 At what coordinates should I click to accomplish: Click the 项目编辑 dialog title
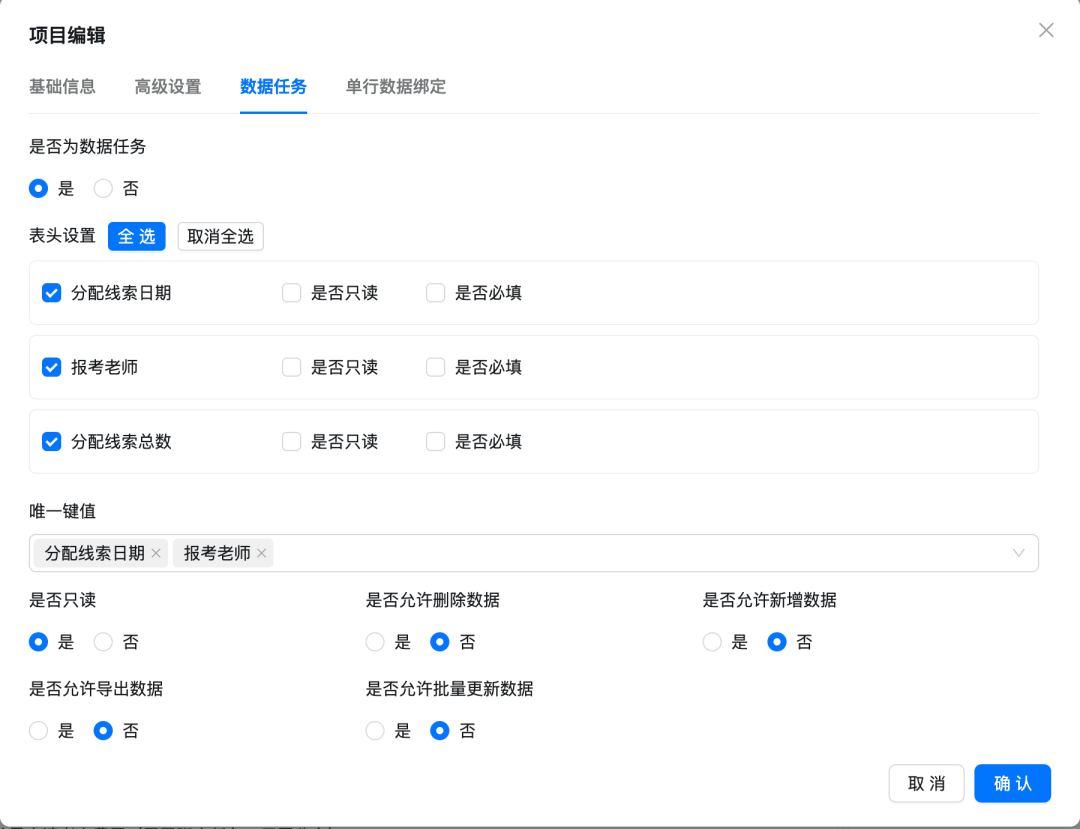pyautogui.click(x=67, y=35)
